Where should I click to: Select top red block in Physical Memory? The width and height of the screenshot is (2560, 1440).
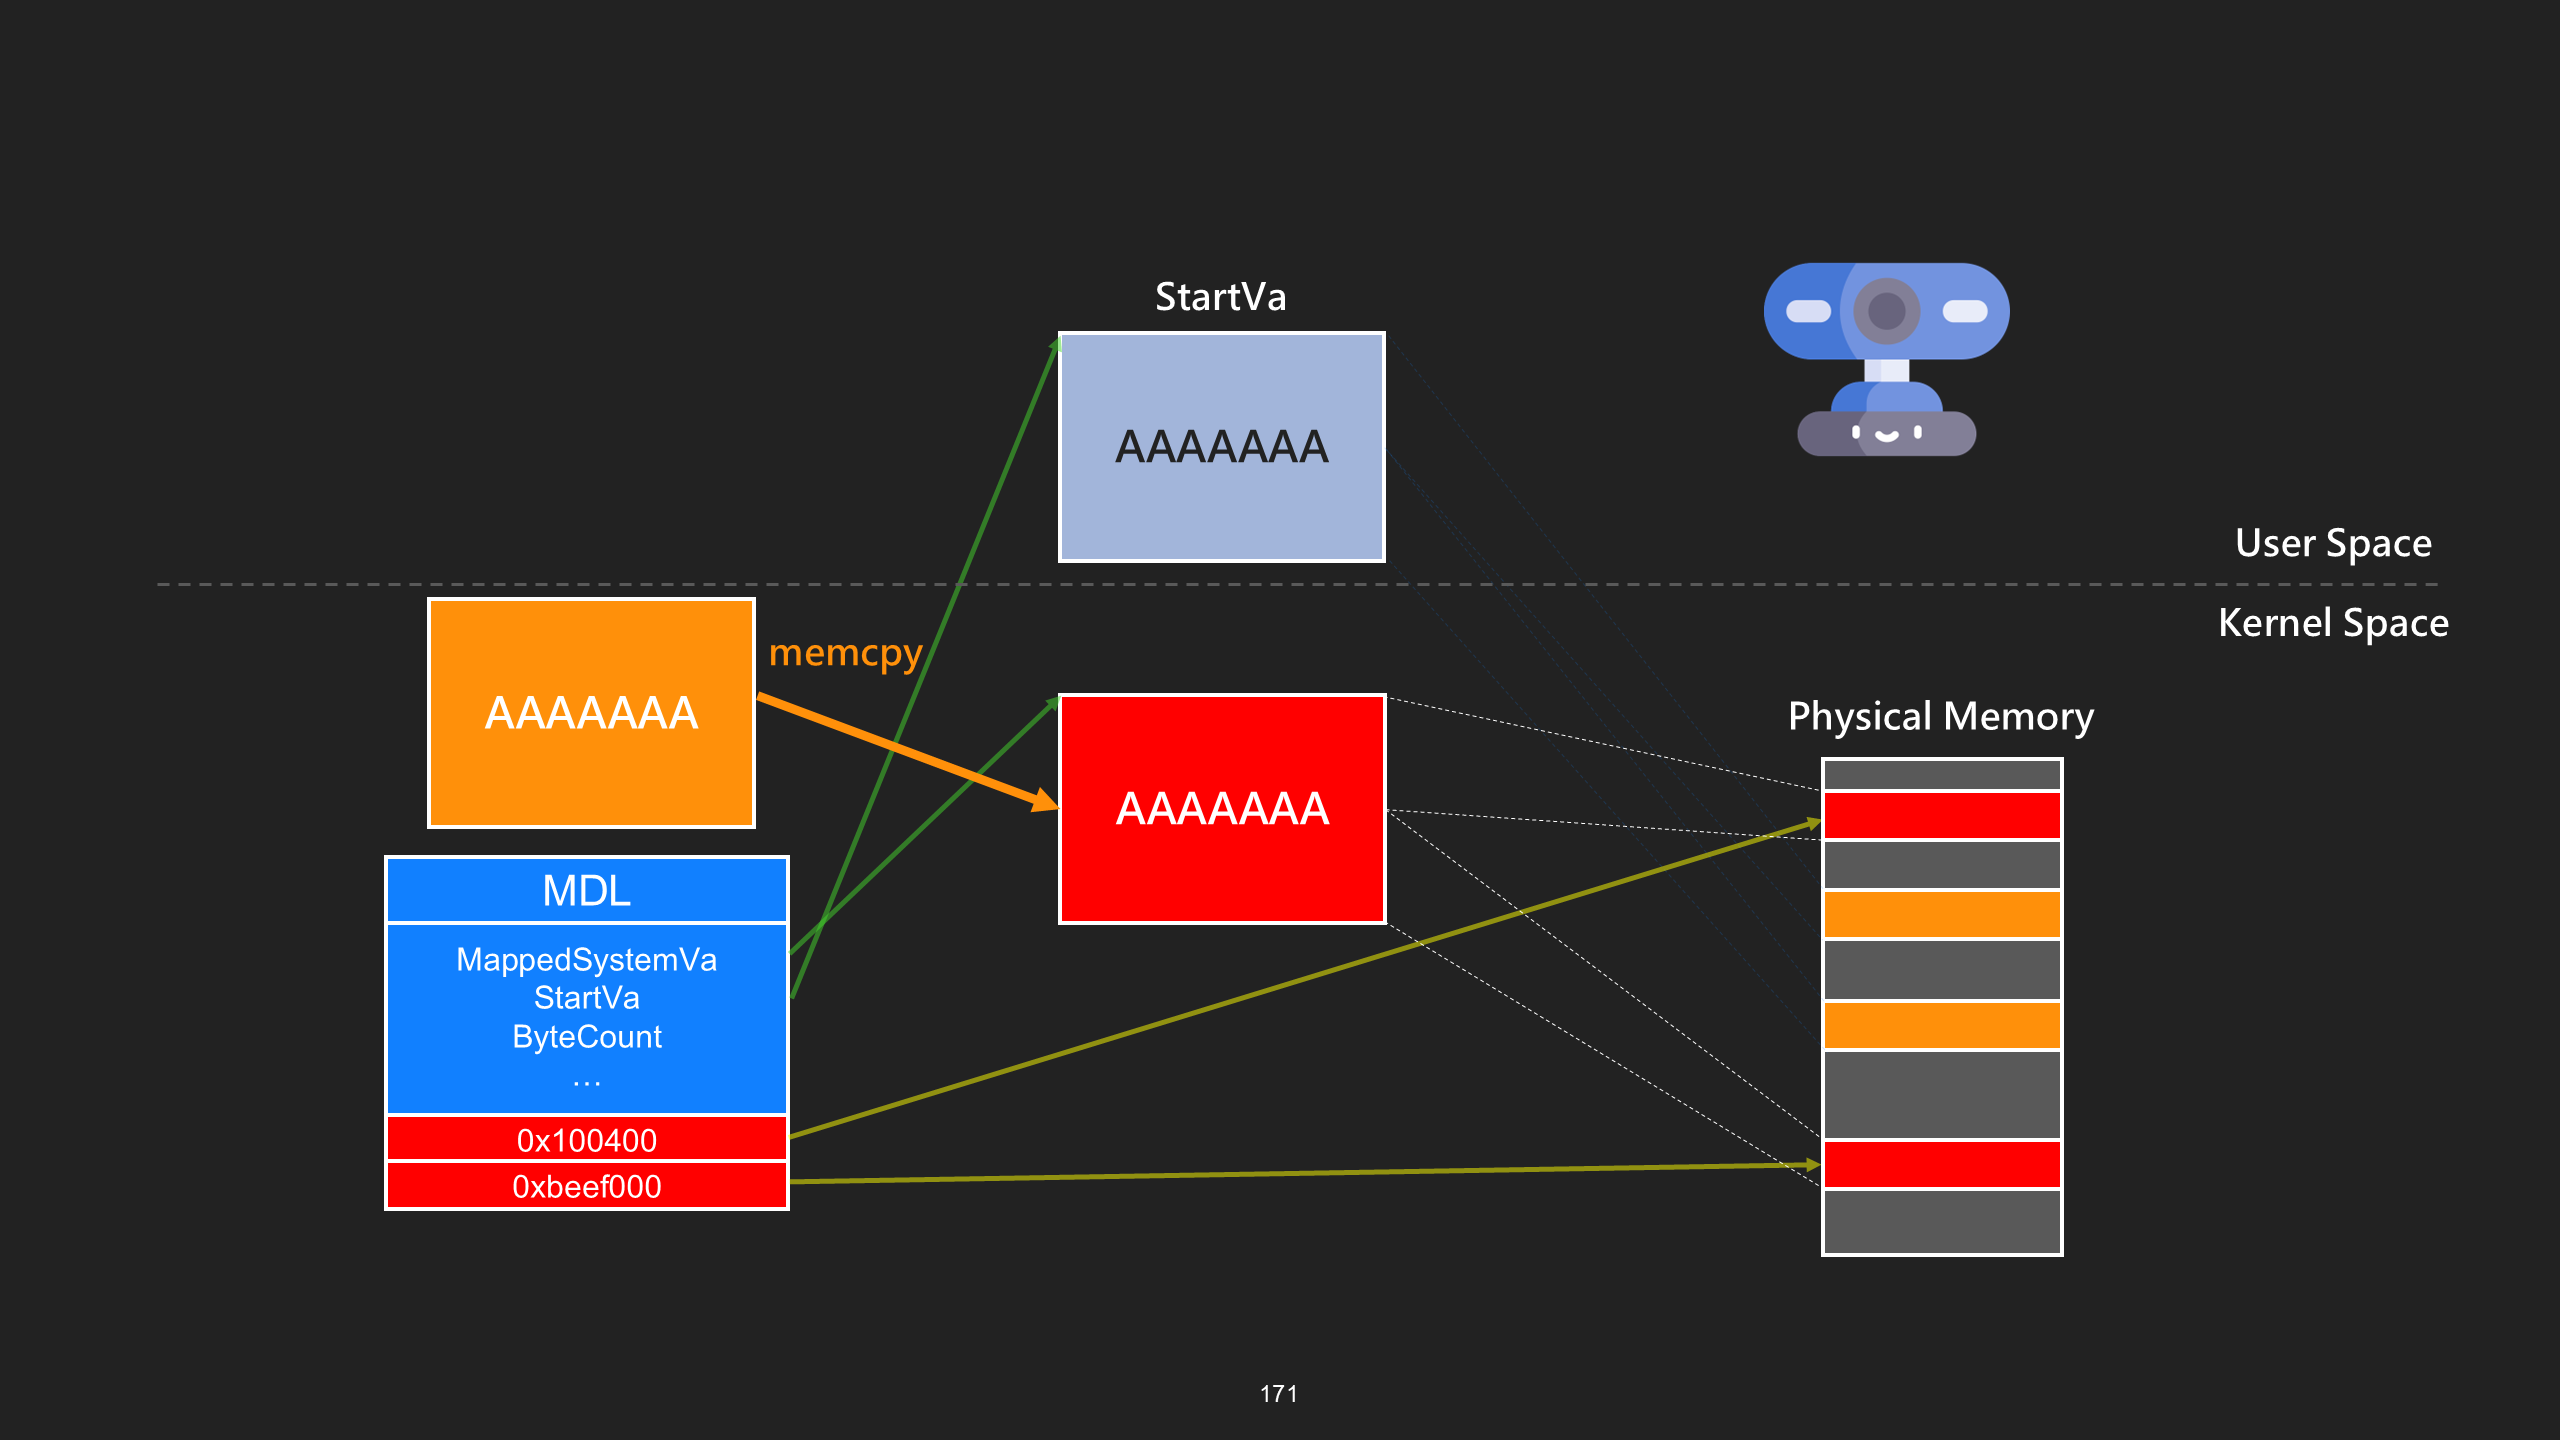[1942, 815]
